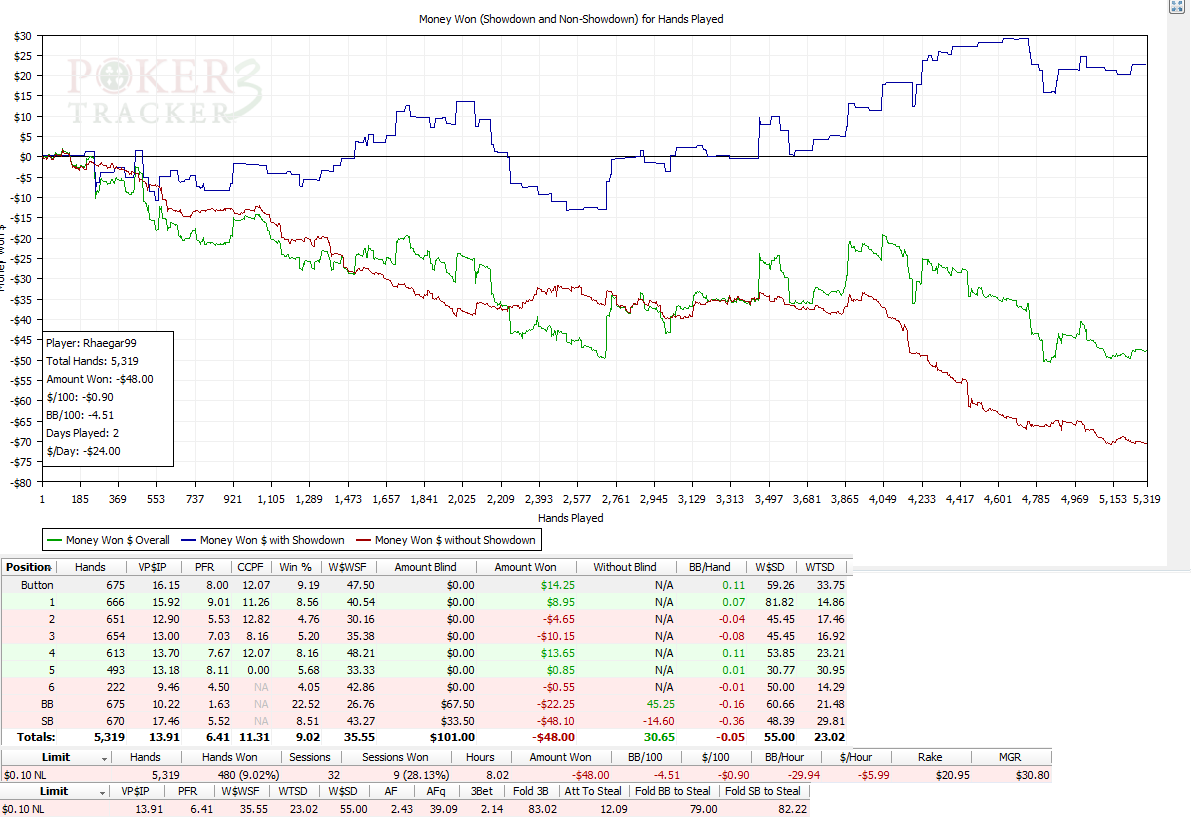Click the 82.22 Fold SB to Steal cell
Screen dimensions: 1191x822
tap(792, 809)
